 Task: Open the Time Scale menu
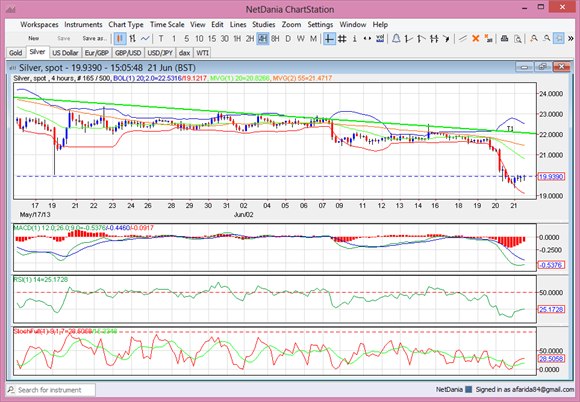pos(167,25)
